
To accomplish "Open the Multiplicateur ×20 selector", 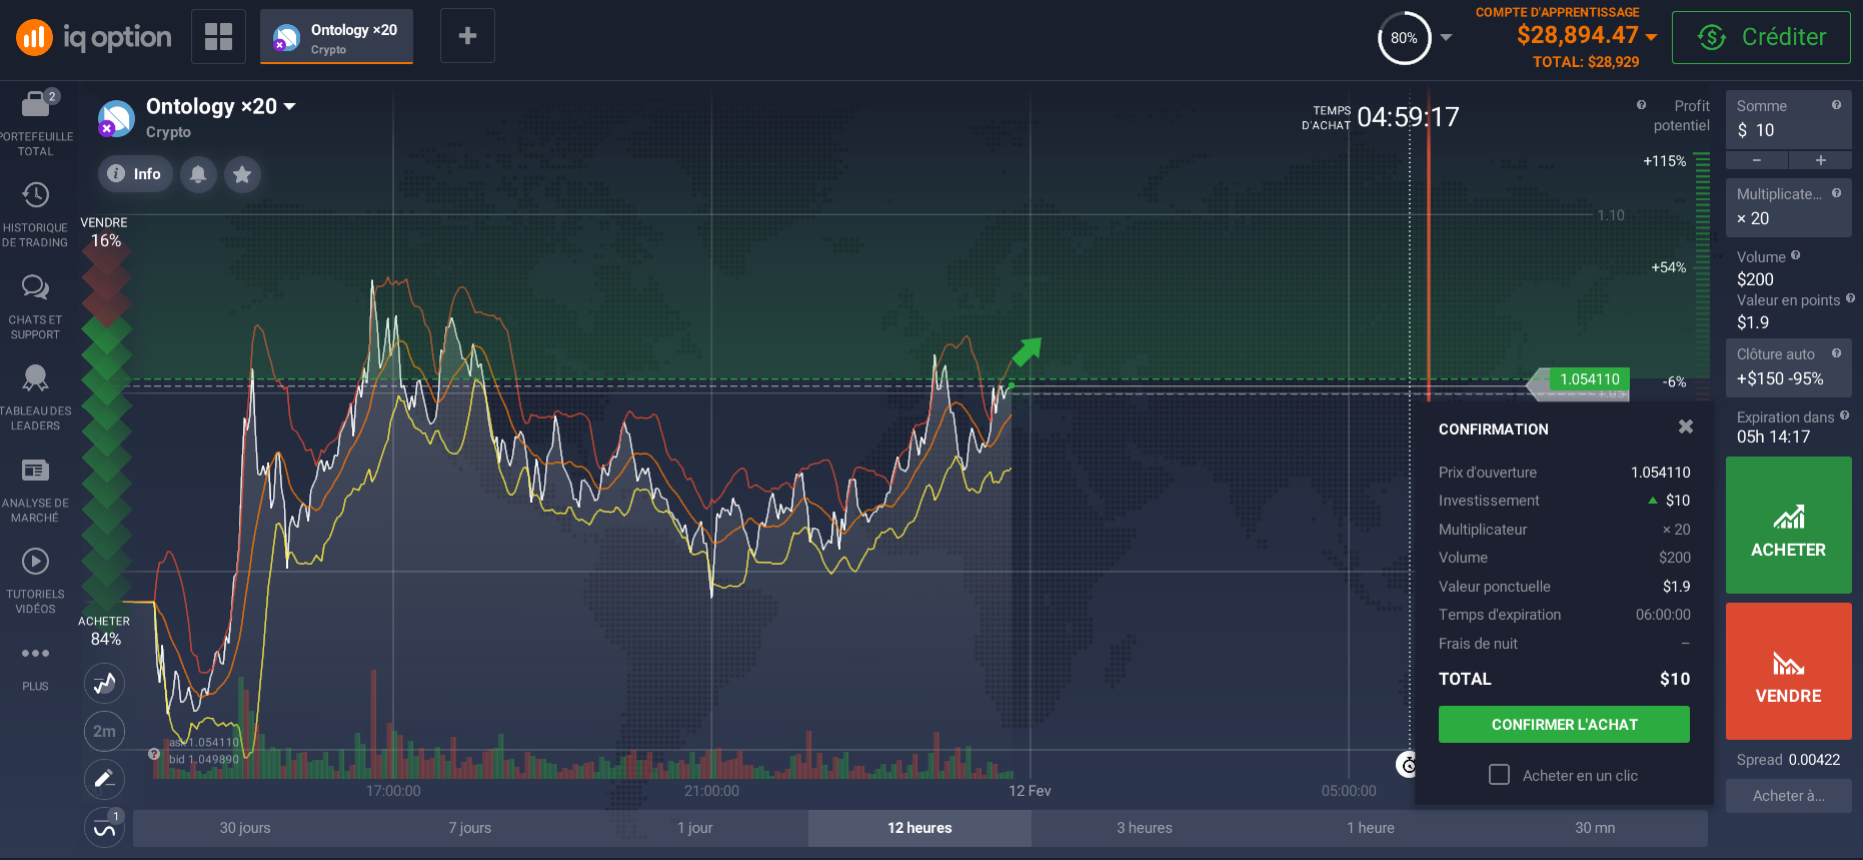I will pos(1788,207).
